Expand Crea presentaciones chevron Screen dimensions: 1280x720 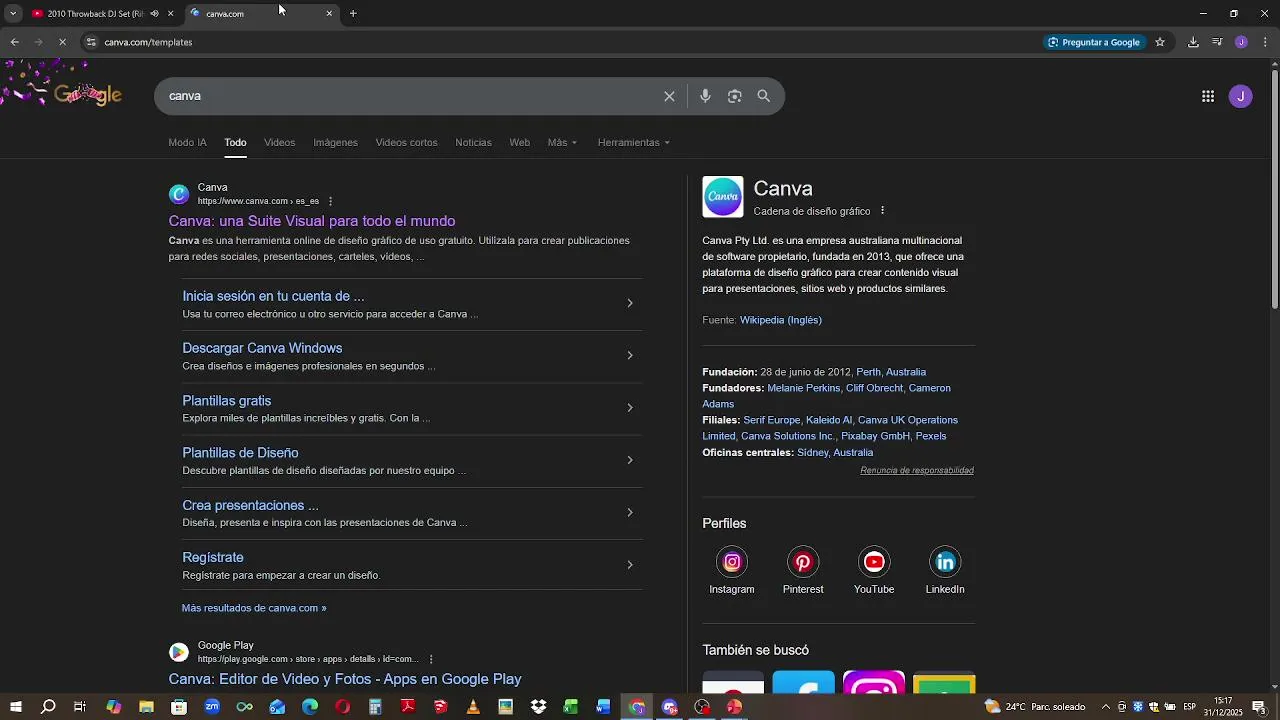(630, 513)
